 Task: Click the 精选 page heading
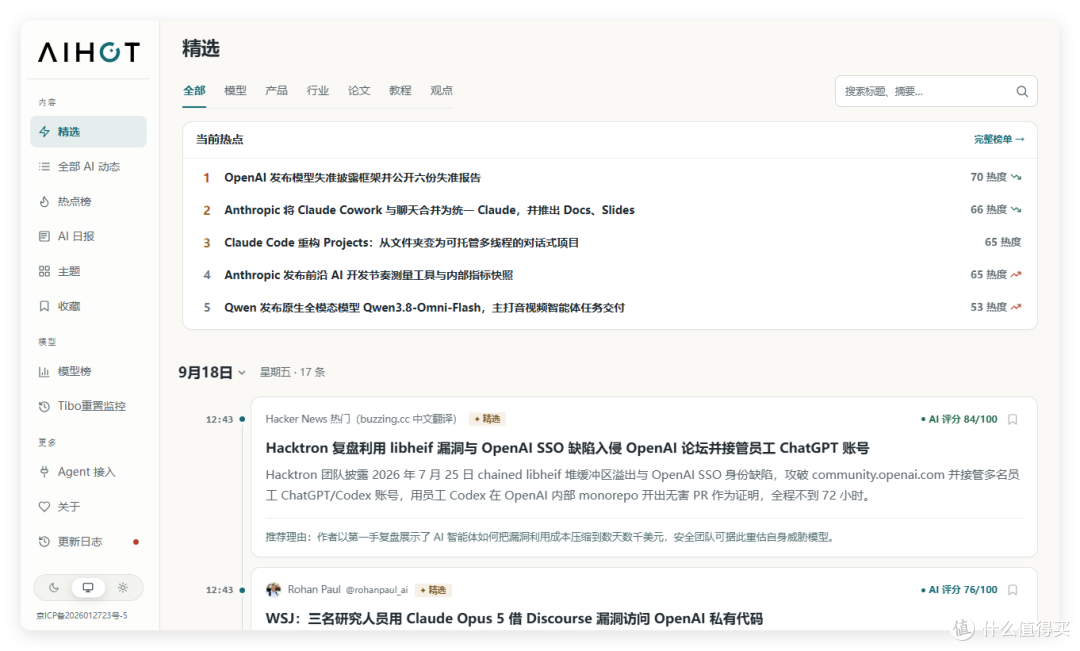[x=200, y=49]
